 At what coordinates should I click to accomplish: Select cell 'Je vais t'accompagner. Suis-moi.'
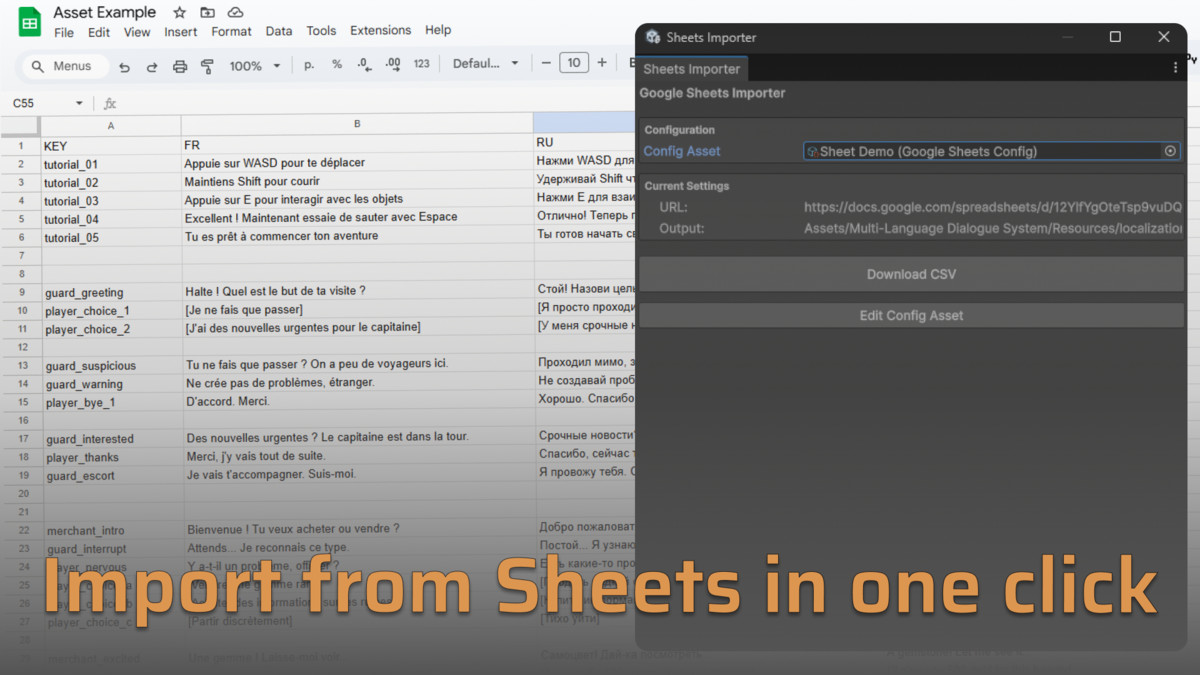(360, 474)
